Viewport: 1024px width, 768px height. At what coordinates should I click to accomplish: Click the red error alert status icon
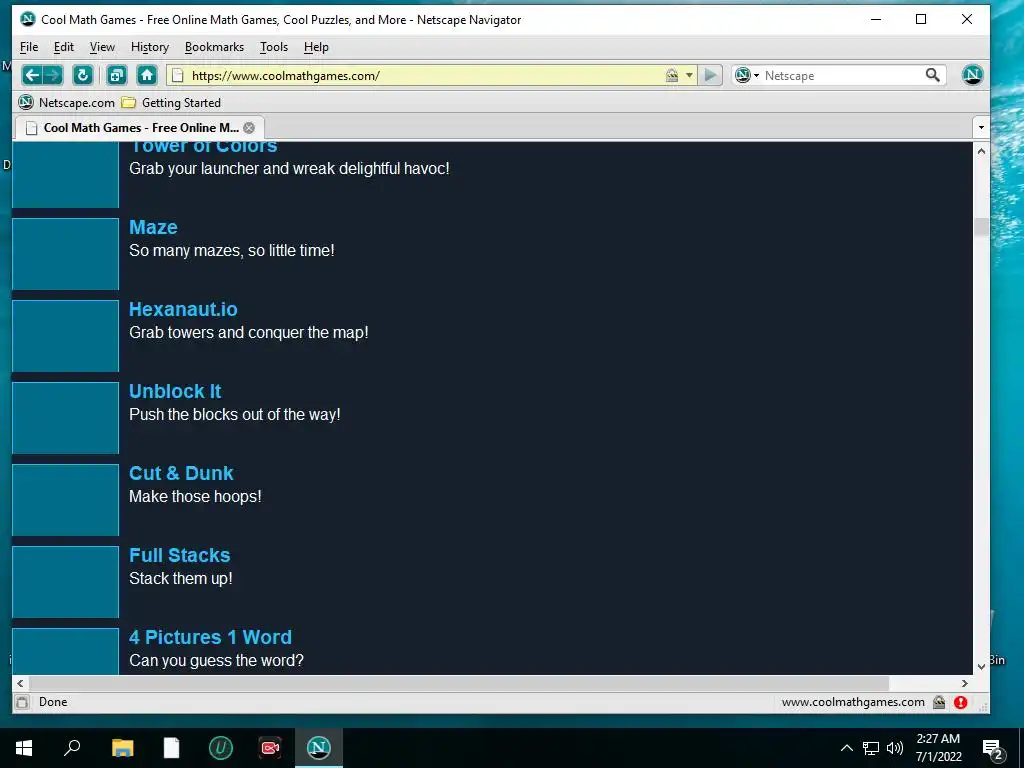point(960,702)
